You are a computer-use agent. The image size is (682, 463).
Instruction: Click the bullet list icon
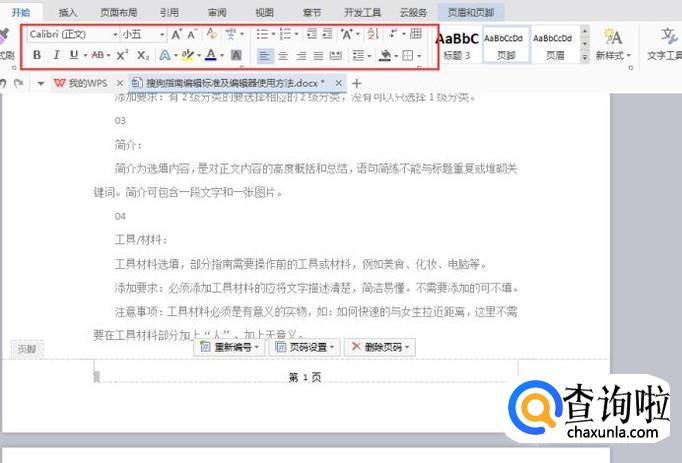tap(262, 34)
